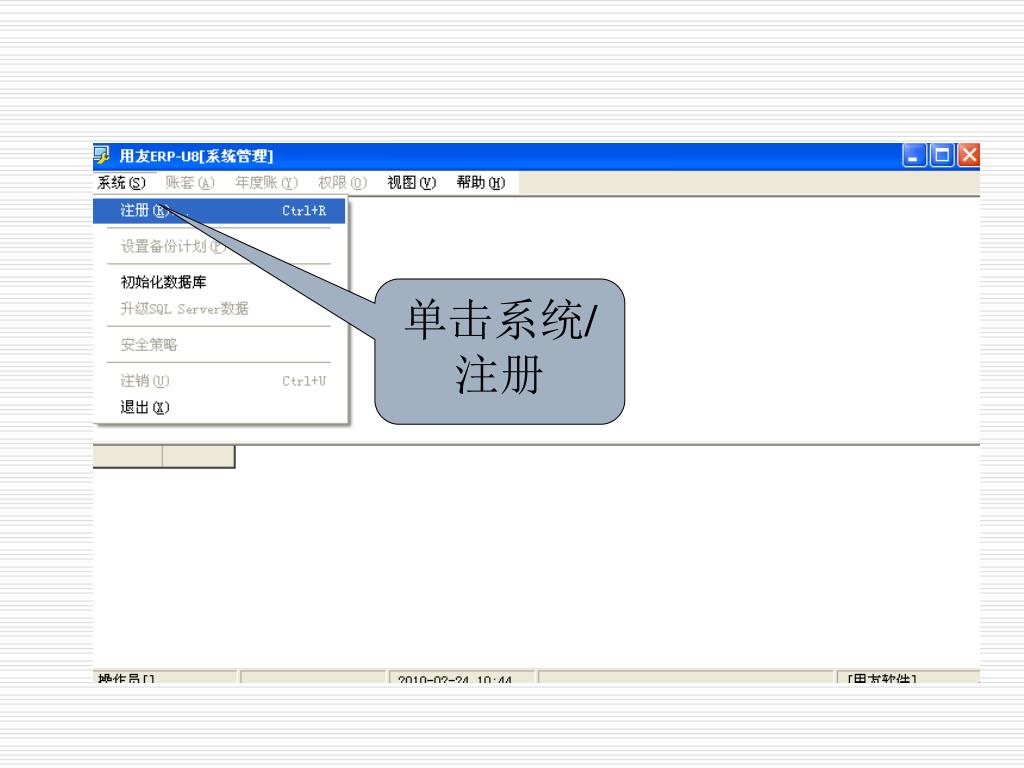This screenshot has width=1024, height=768.
Task: Click the 用友ERP-U8[系统管理] title text
Action: pos(196,156)
